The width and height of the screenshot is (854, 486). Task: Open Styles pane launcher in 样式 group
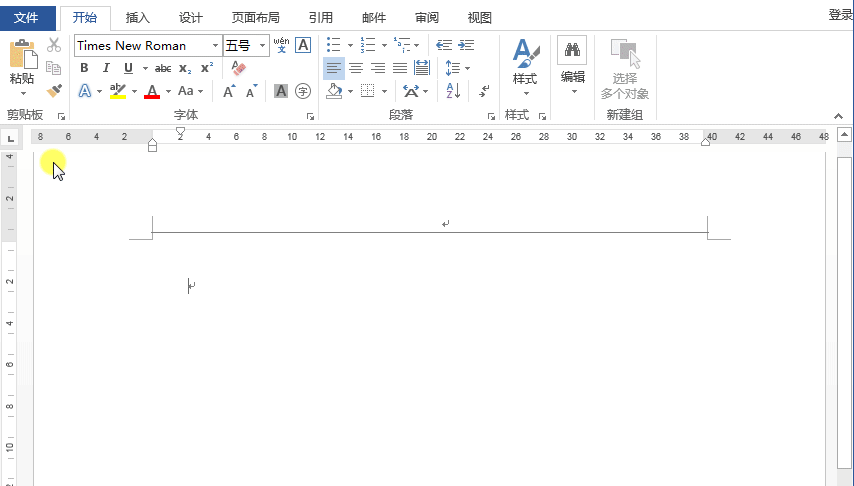point(542,116)
